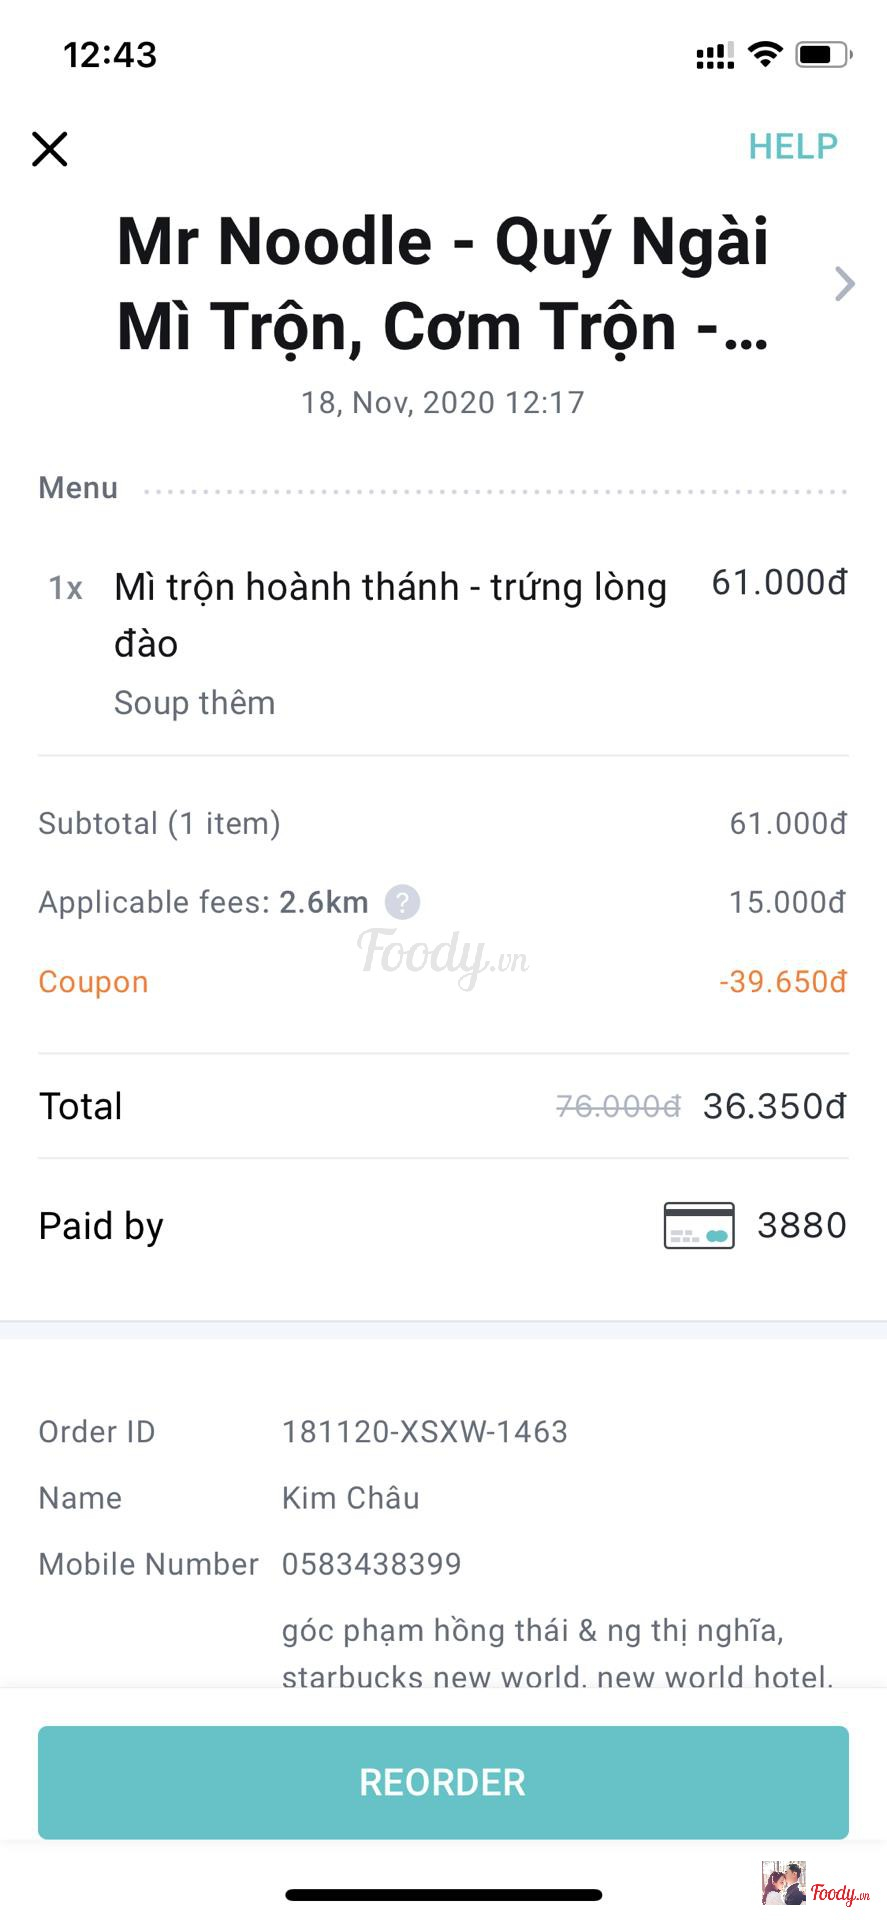Viewport: 887px width, 1920px height.
Task: Tap the Order ID 181120-XSXW-1463
Action: click(424, 1432)
